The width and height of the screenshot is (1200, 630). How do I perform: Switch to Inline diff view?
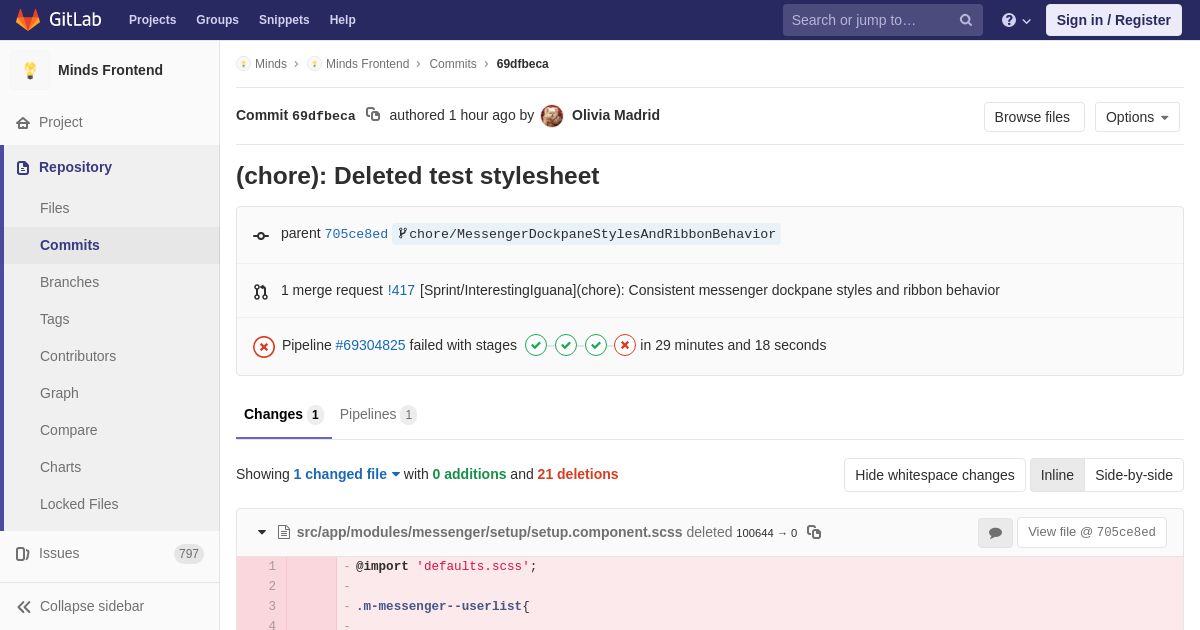pyautogui.click(x=1057, y=475)
